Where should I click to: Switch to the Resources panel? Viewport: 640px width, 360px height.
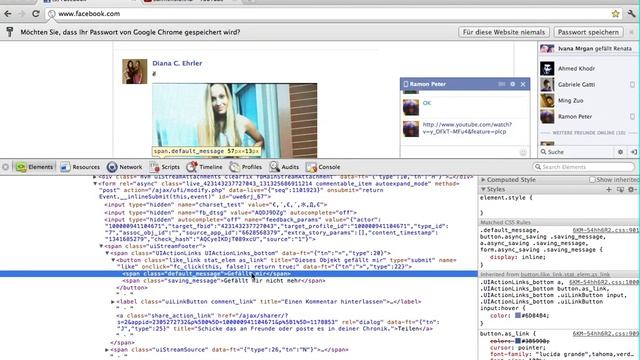[x=80, y=167]
